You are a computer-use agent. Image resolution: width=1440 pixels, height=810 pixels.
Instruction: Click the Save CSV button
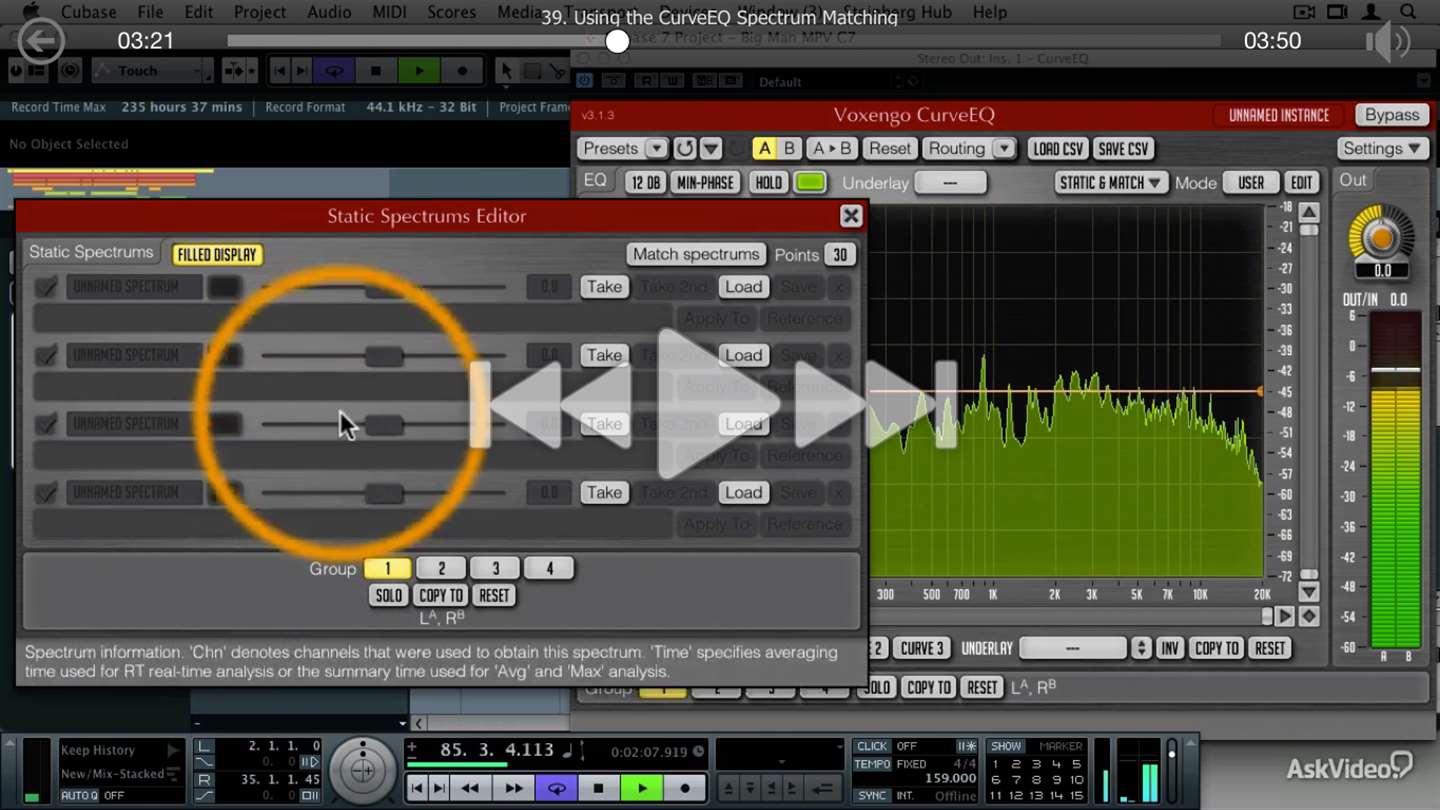point(1123,149)
